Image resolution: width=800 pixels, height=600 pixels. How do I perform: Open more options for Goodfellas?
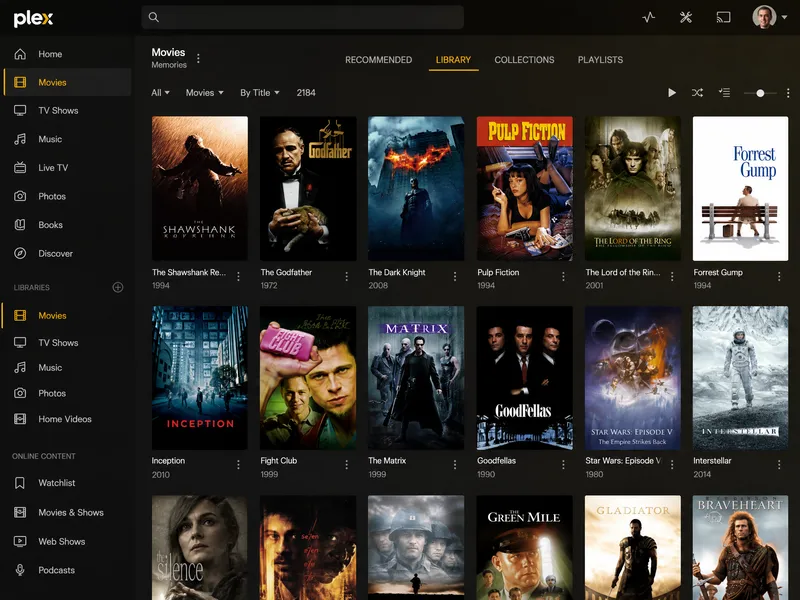563,465
